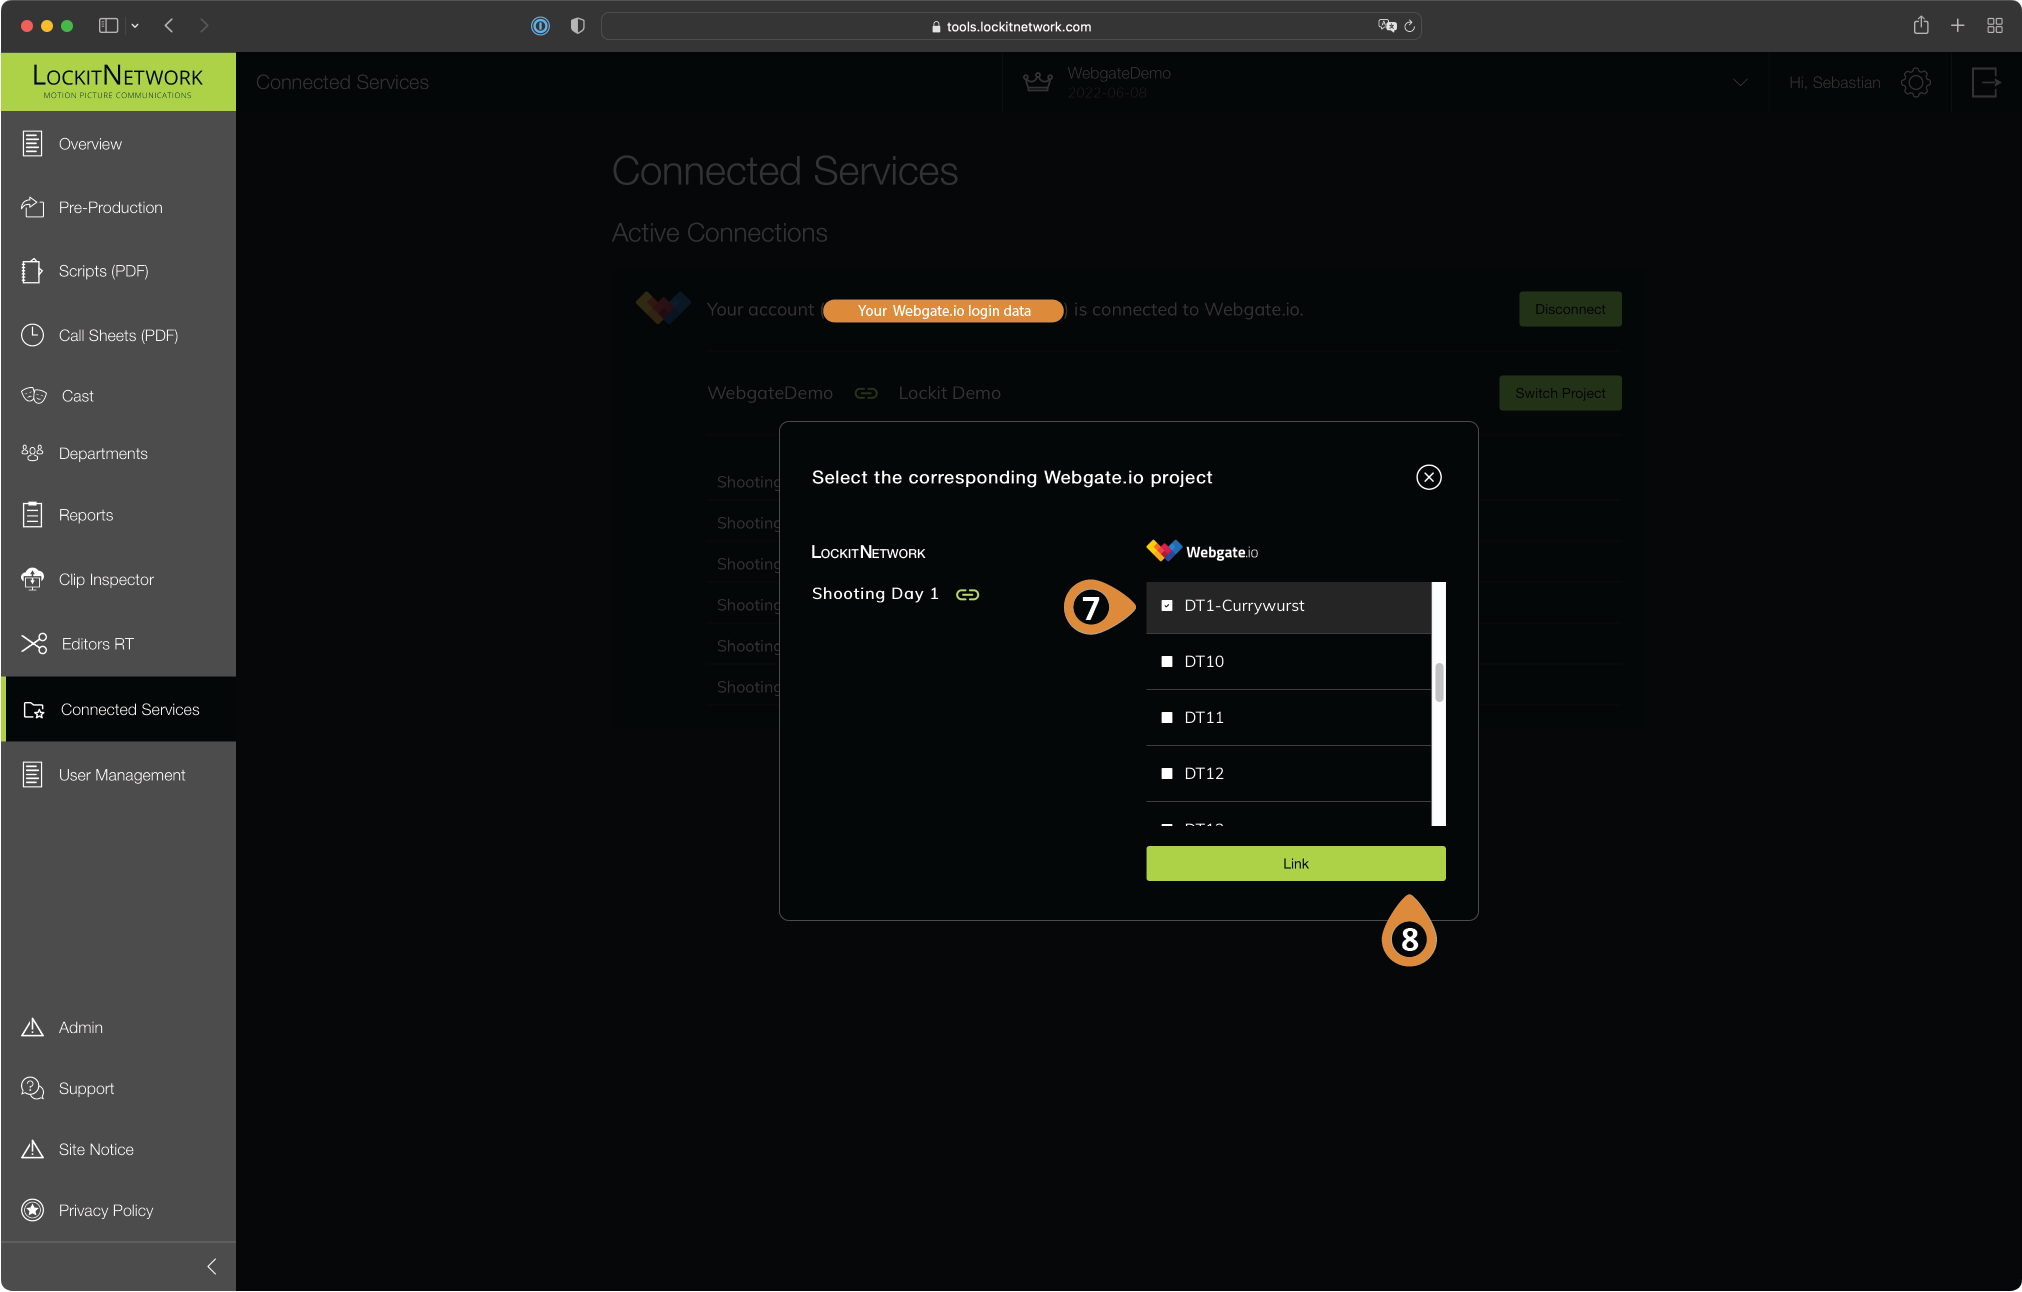Click the page translate icon

pos(1387,26)
